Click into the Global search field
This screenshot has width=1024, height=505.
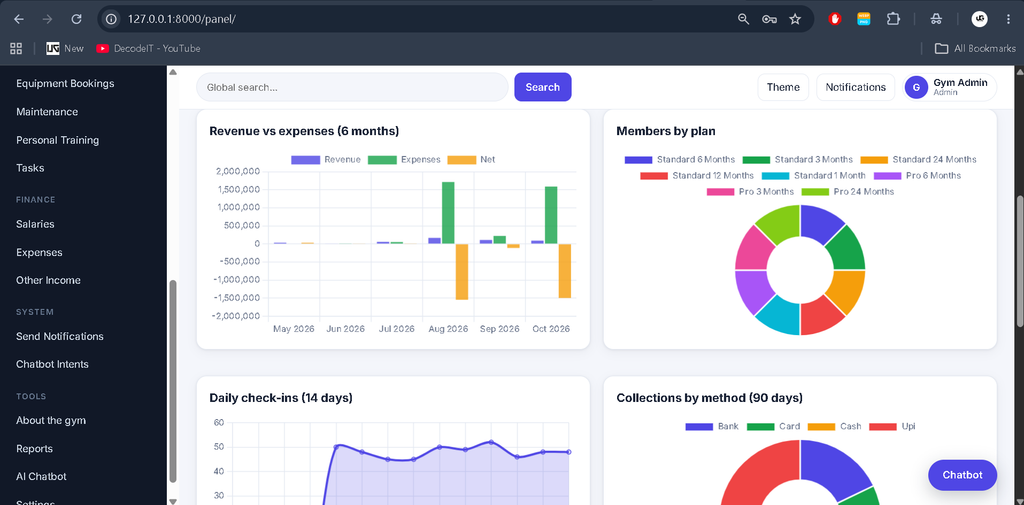coord(352,87)
